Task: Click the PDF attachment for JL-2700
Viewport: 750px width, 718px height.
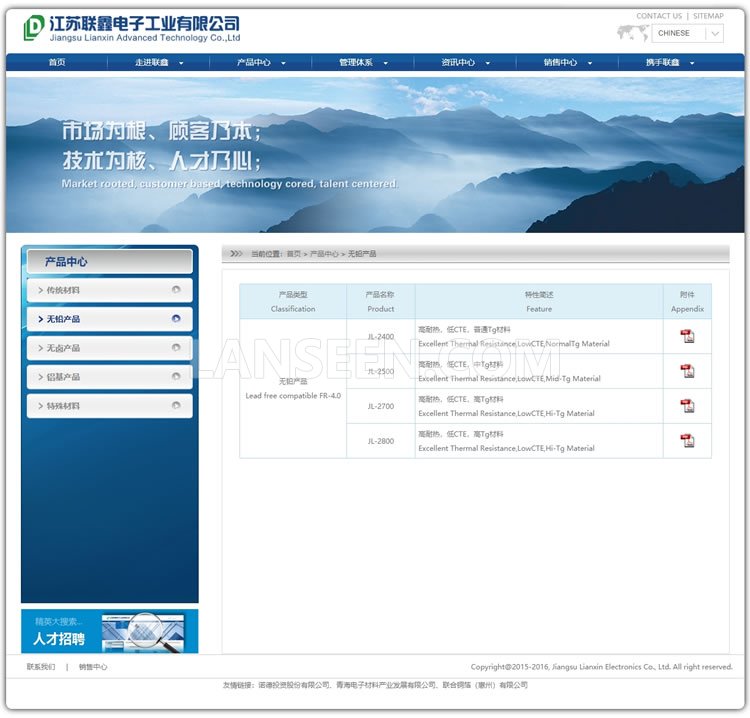Action: (687, 406)
